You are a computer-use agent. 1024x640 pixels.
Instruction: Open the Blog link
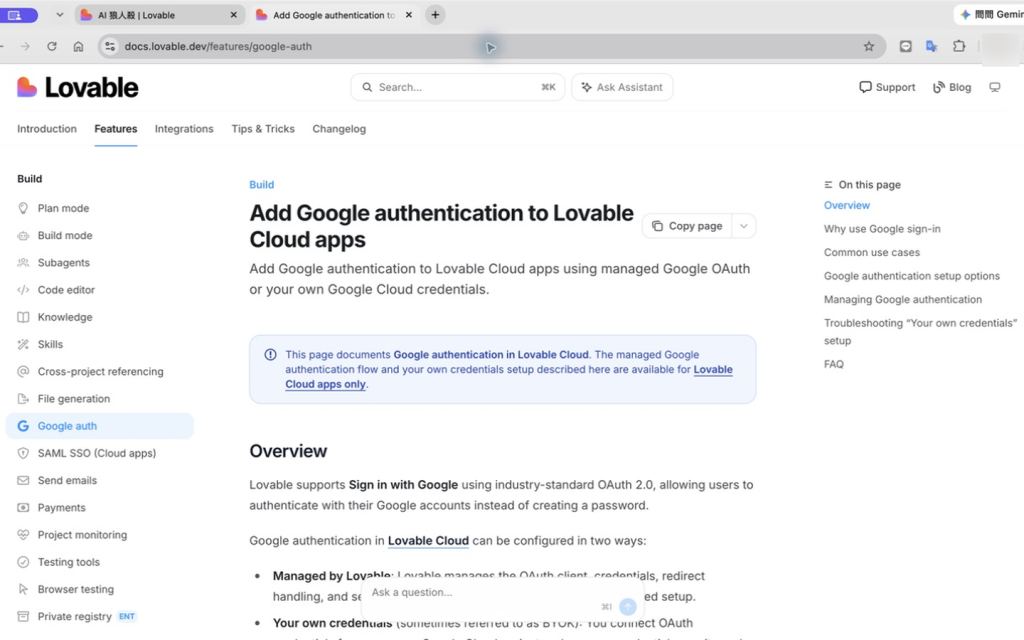952,87
